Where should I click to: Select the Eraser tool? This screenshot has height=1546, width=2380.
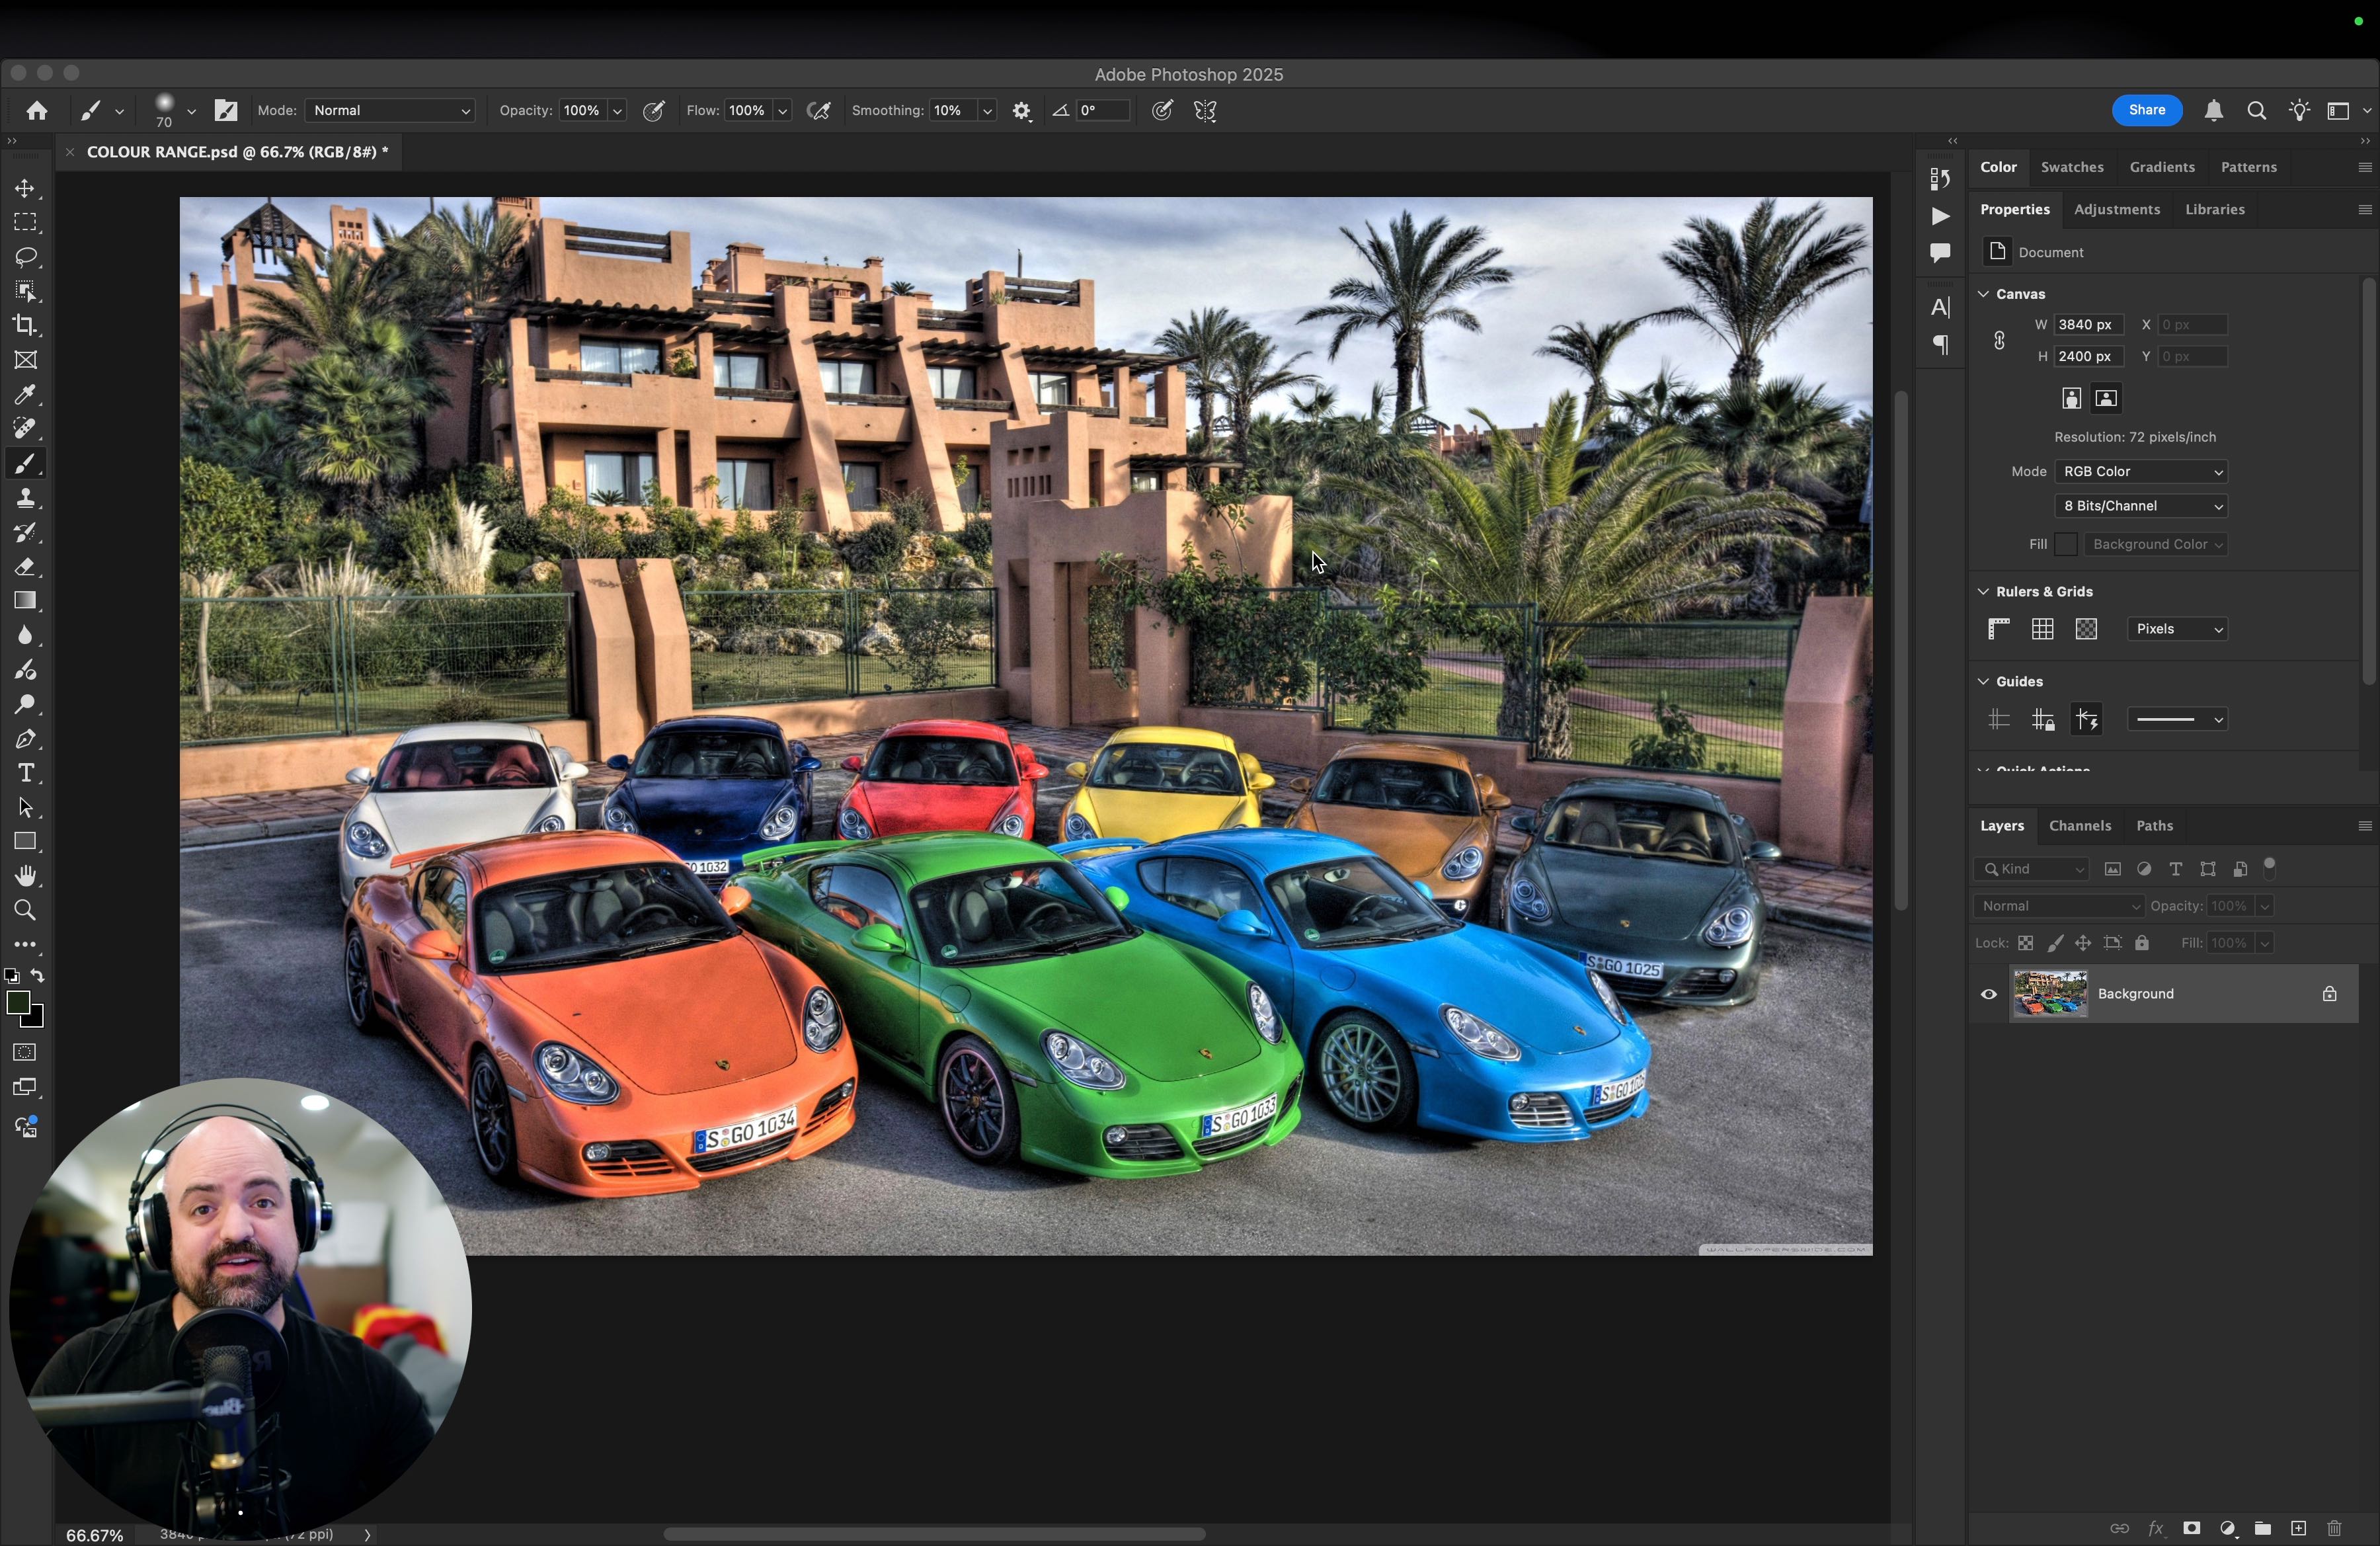[x=26, y=567]
